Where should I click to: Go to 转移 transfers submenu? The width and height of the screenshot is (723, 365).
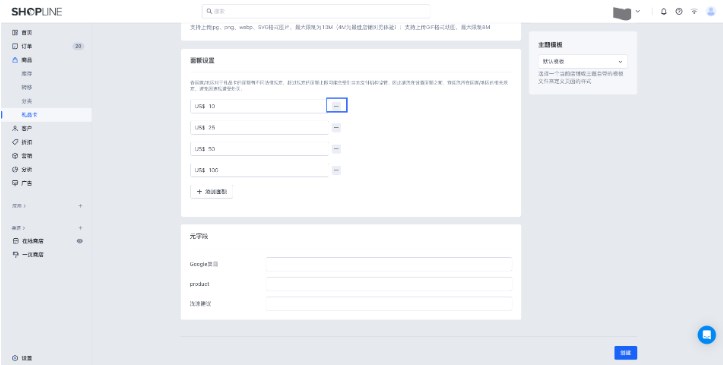[26, 87]
